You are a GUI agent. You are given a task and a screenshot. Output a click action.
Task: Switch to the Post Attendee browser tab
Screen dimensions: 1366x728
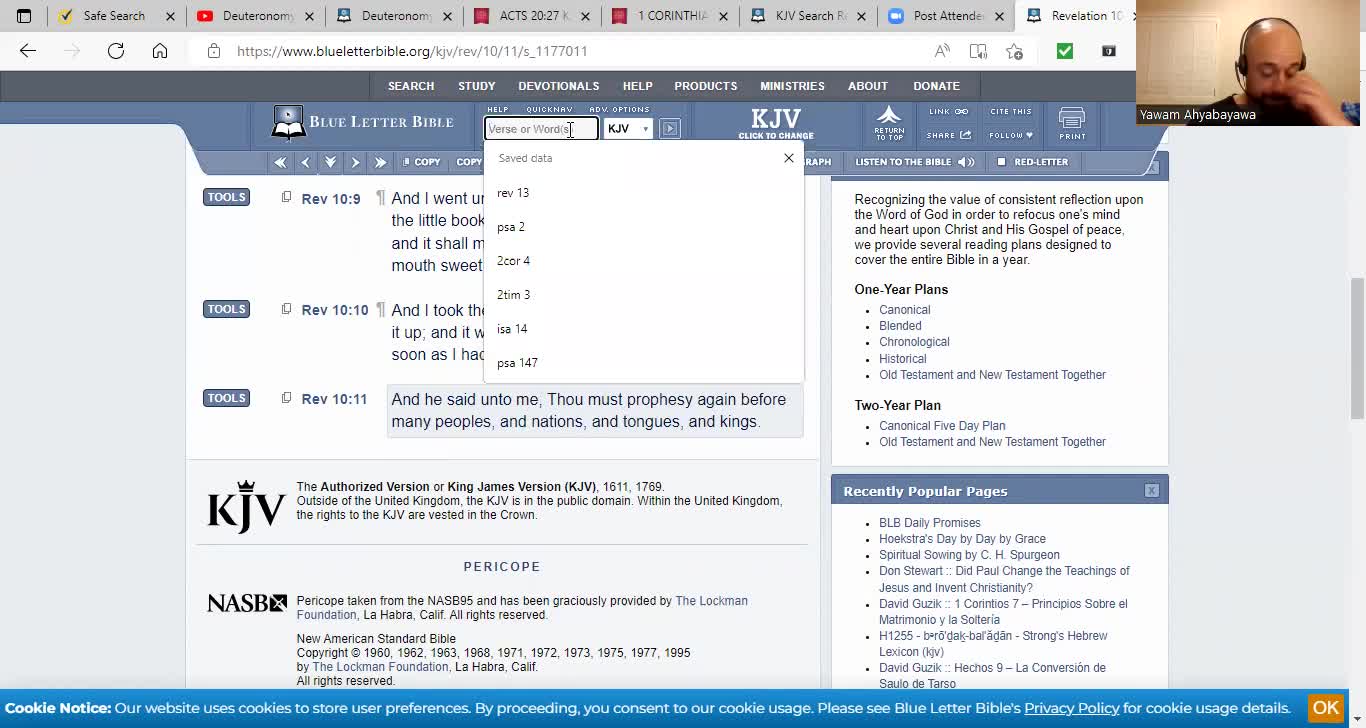(x=947, y=16)
